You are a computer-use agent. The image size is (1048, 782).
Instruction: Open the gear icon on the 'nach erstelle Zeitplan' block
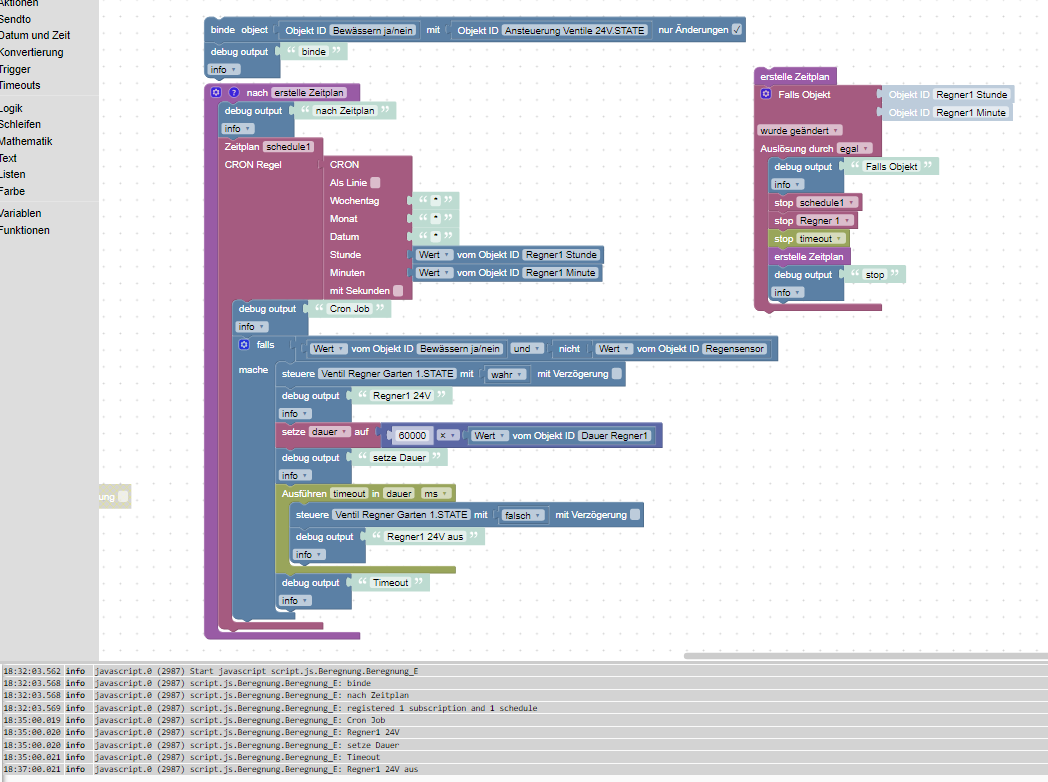point(216,92)
